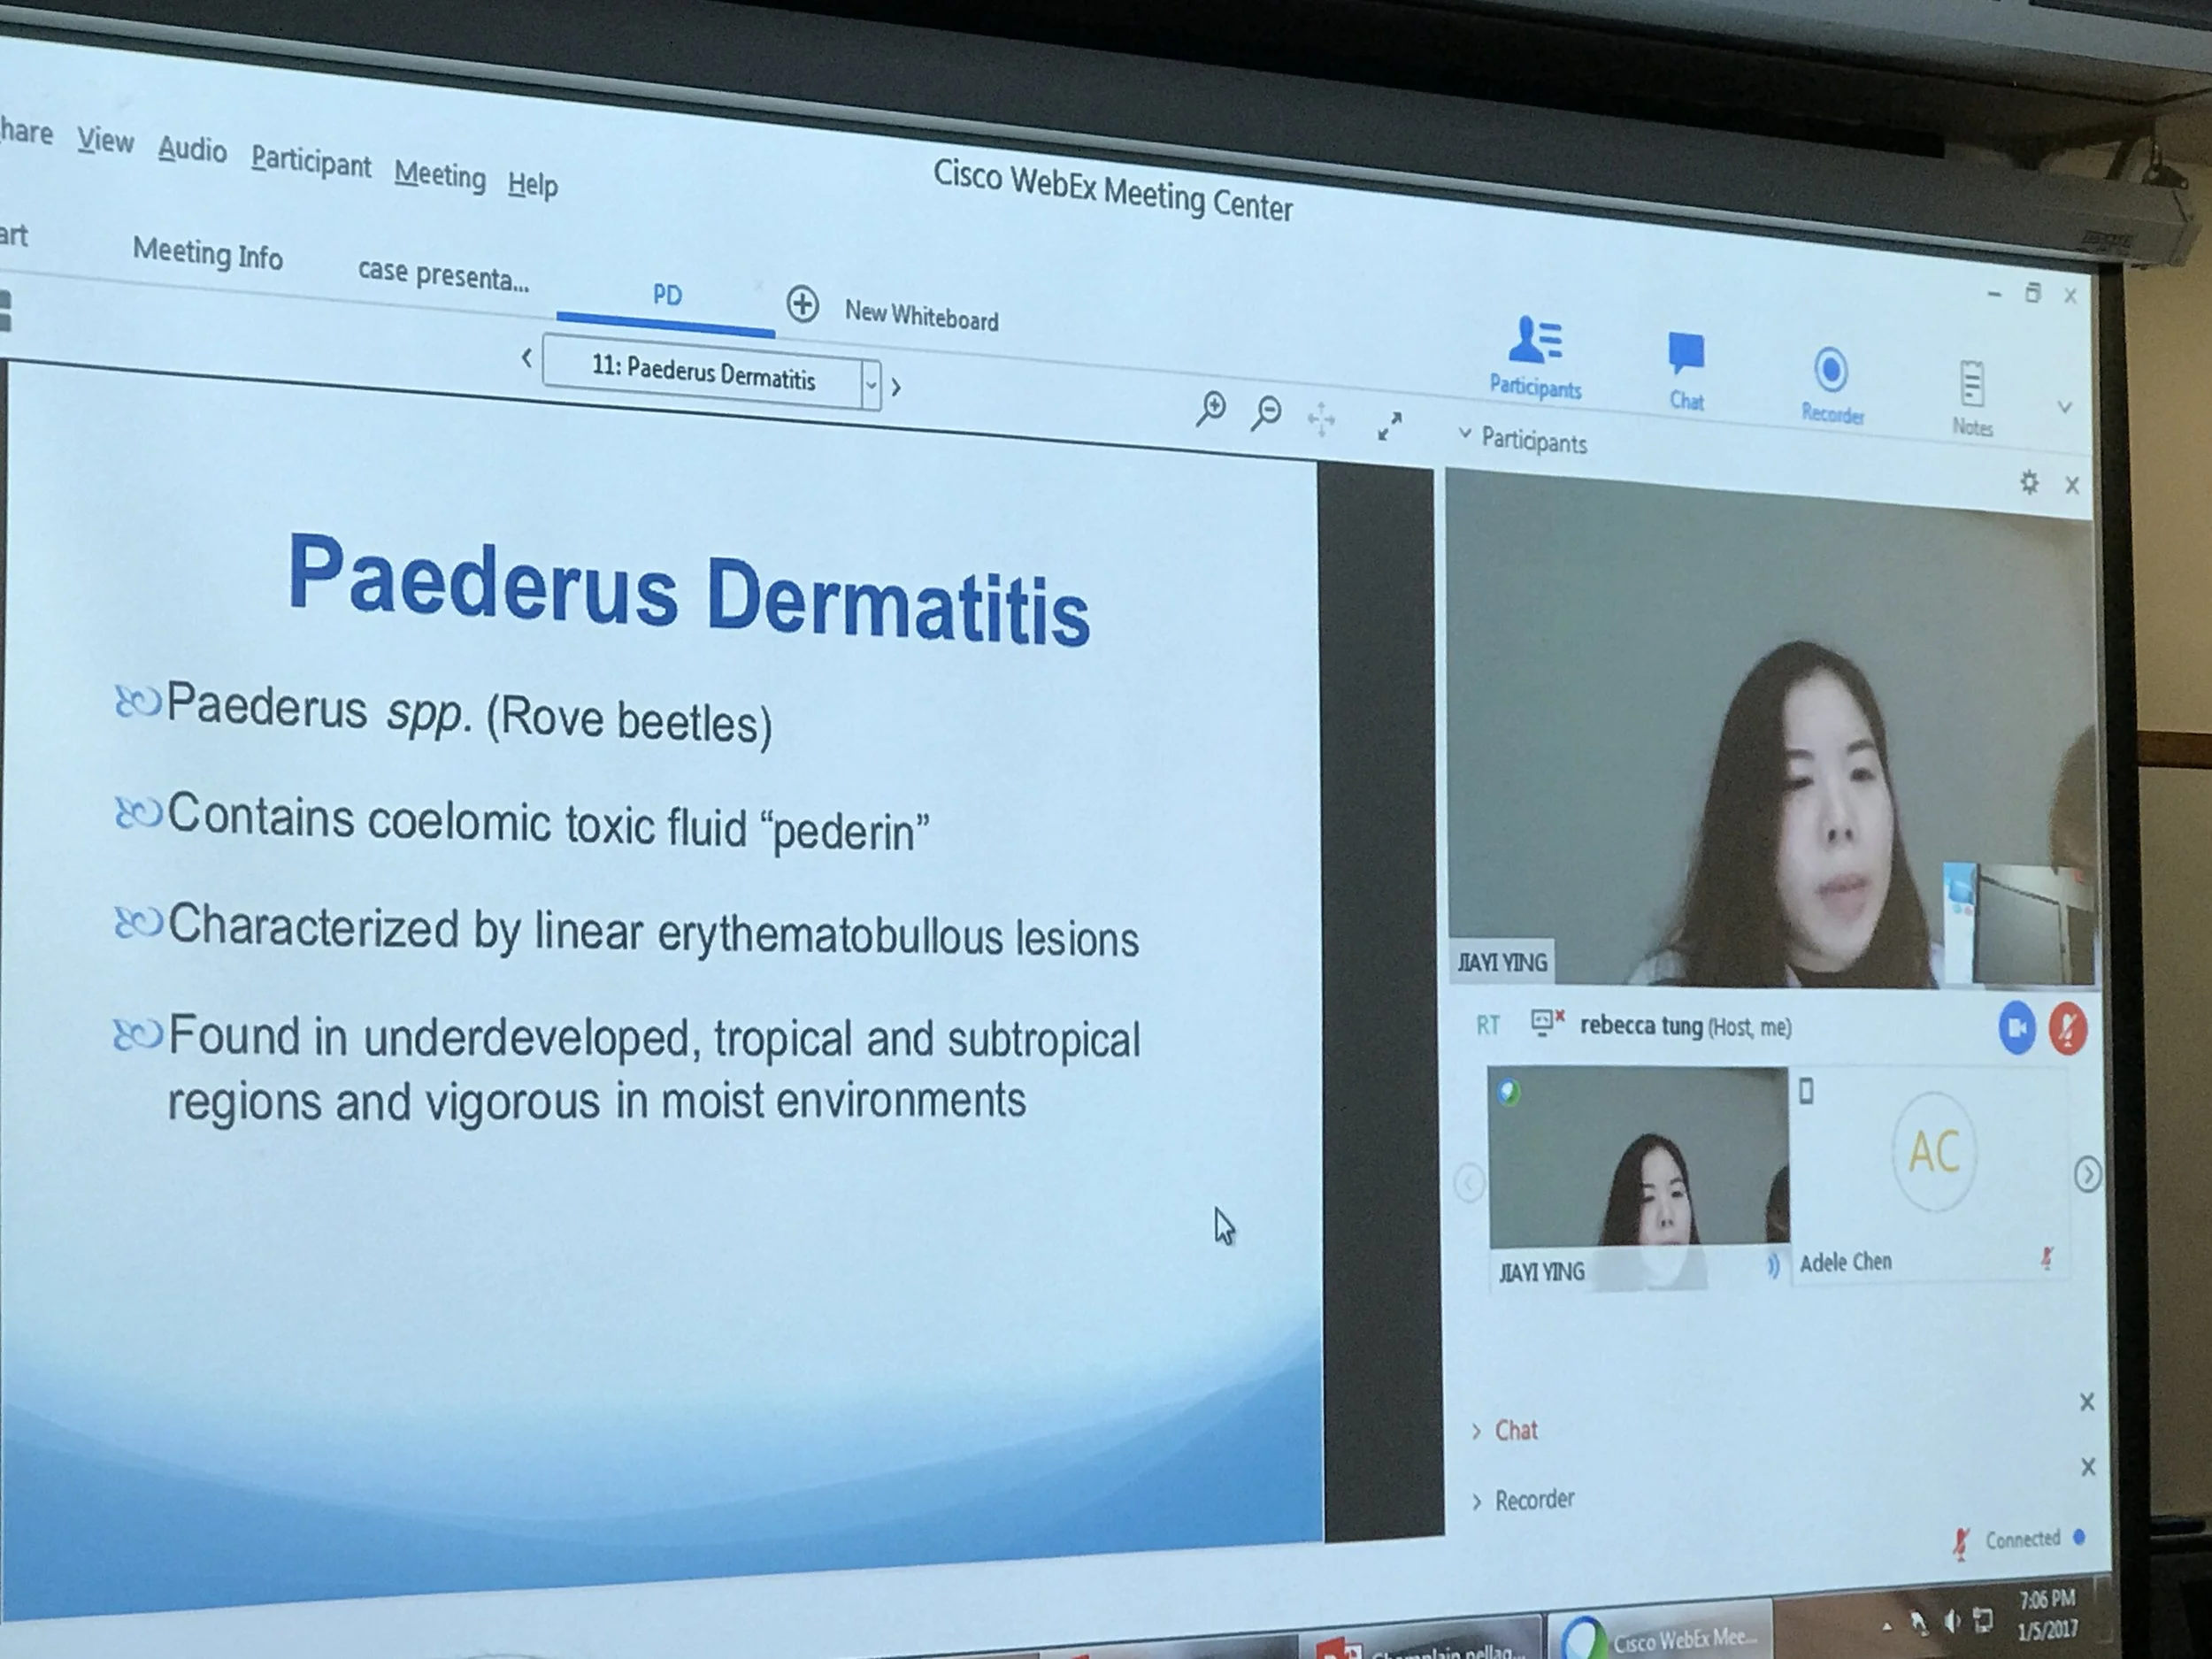Enter full-screen view of the slide

1389,426
